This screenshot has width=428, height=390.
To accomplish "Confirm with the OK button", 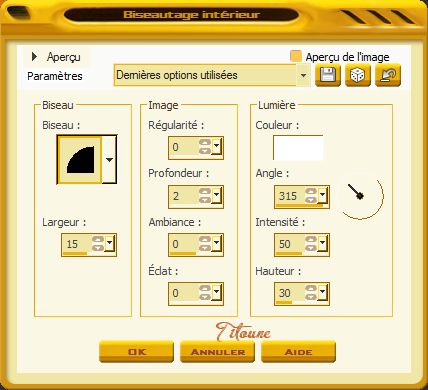I will (x=137, y=351).
